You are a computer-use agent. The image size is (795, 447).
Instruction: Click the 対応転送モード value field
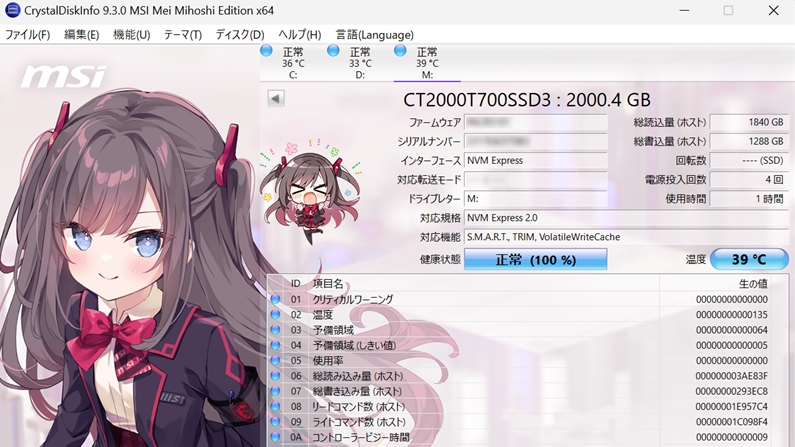pos(535,180)
